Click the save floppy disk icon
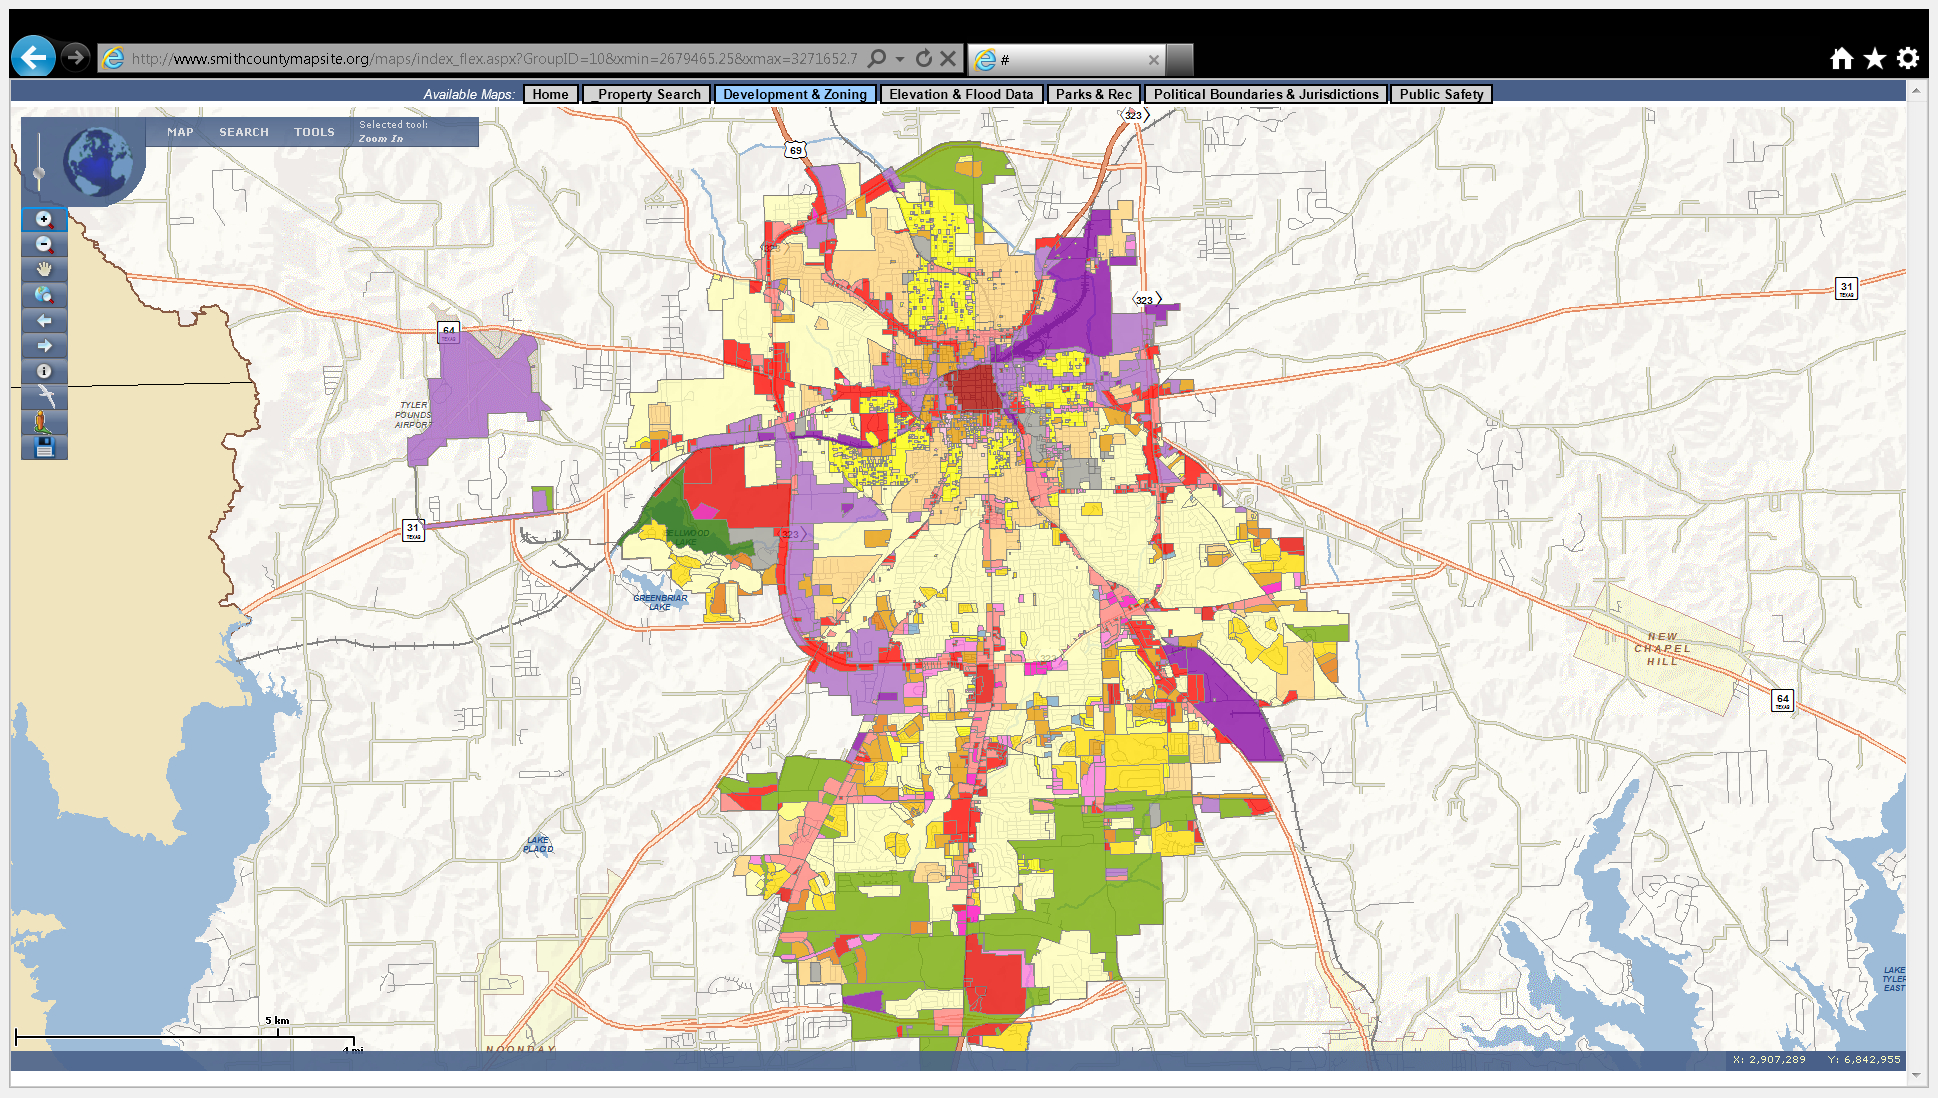 tap(44, 447)
